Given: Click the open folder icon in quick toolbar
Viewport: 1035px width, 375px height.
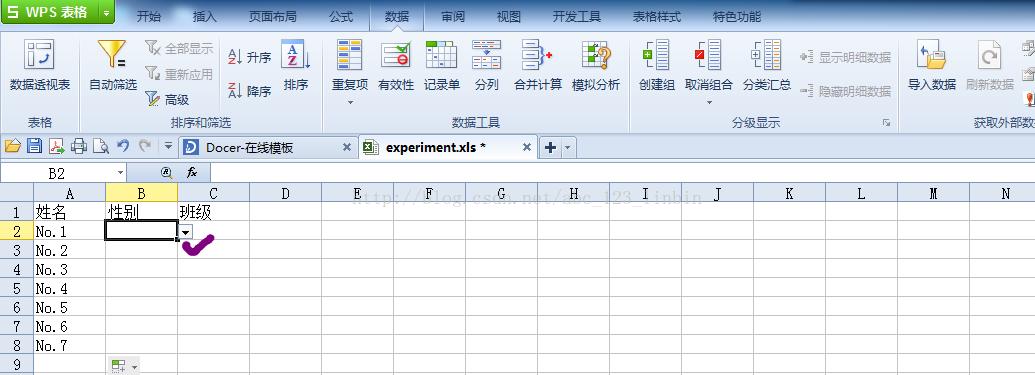Looking at the screenshot, I should coord(13,147).
